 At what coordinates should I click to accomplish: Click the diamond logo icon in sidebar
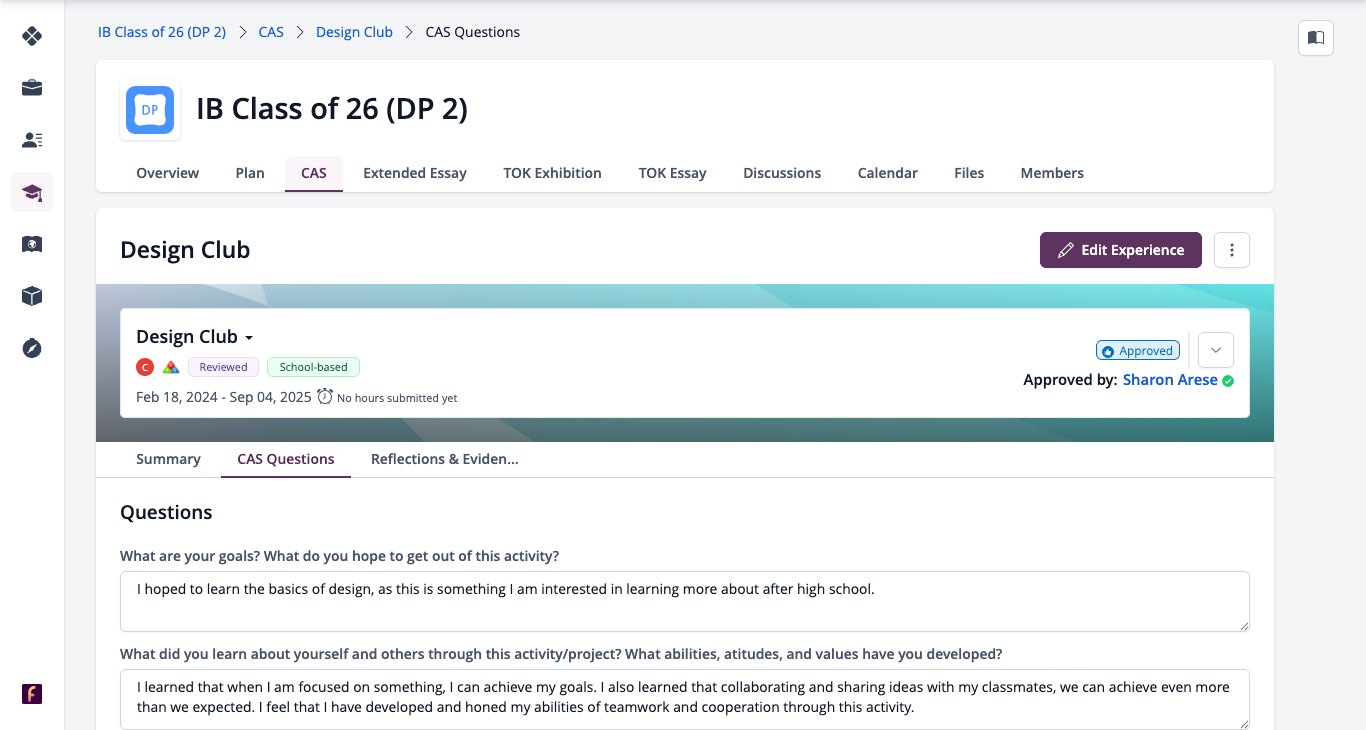pos(32,36)
